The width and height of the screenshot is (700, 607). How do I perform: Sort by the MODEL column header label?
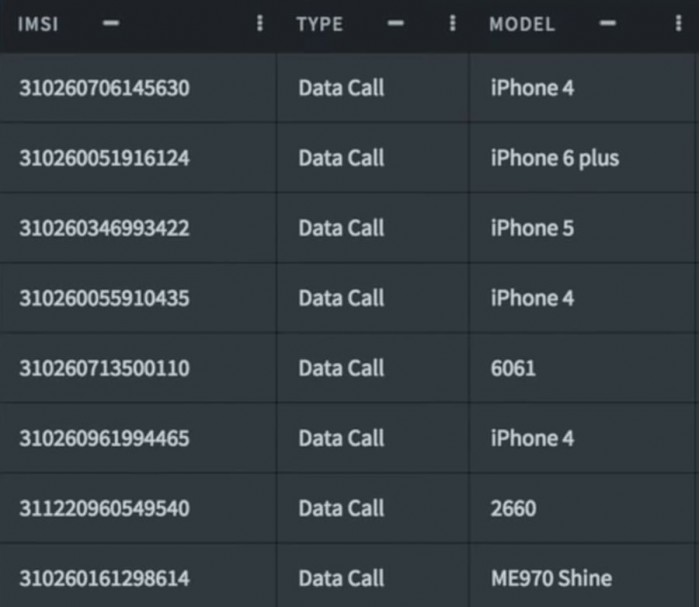521,24
